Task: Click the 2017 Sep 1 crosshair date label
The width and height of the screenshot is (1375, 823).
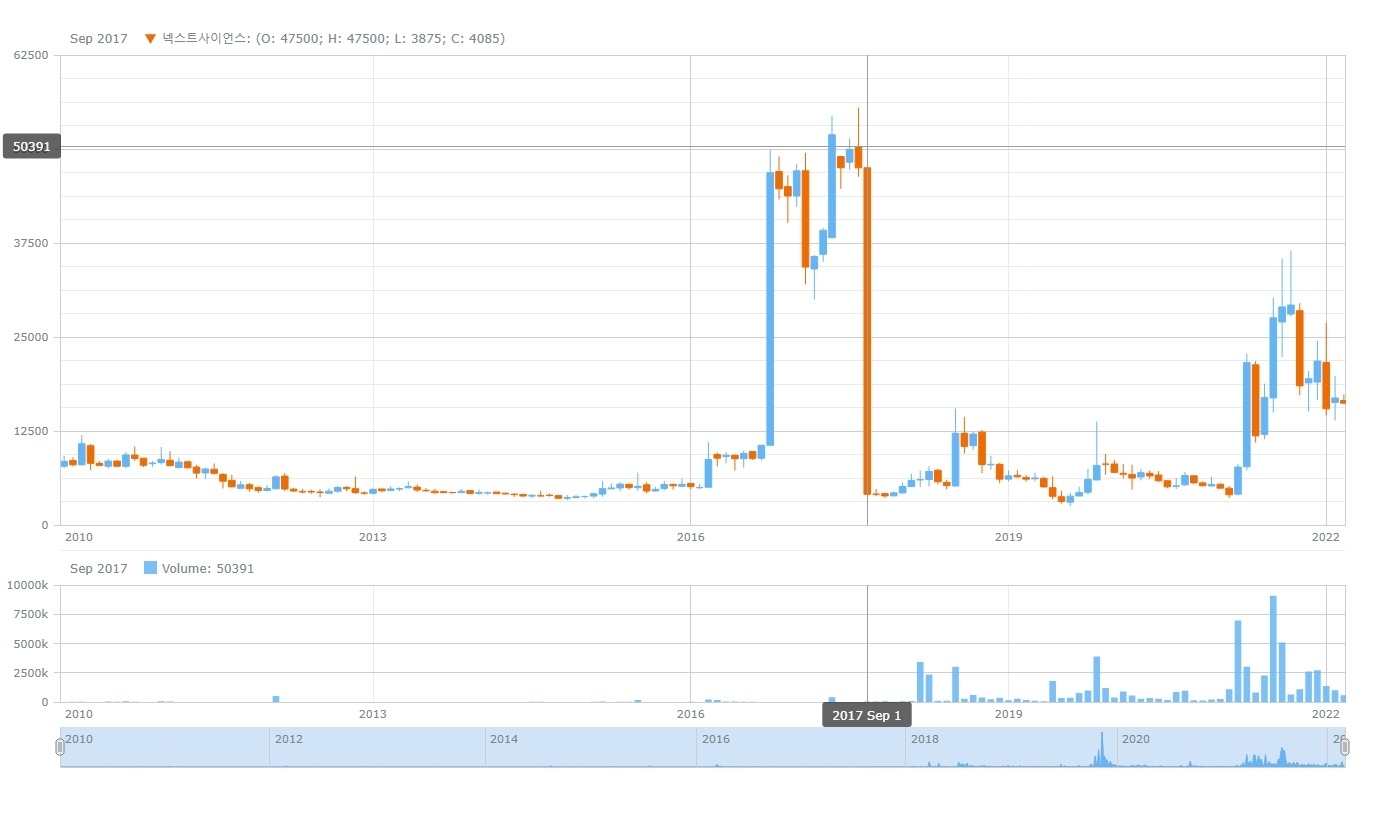Action: pyautogui.click(x=866, y=715)
